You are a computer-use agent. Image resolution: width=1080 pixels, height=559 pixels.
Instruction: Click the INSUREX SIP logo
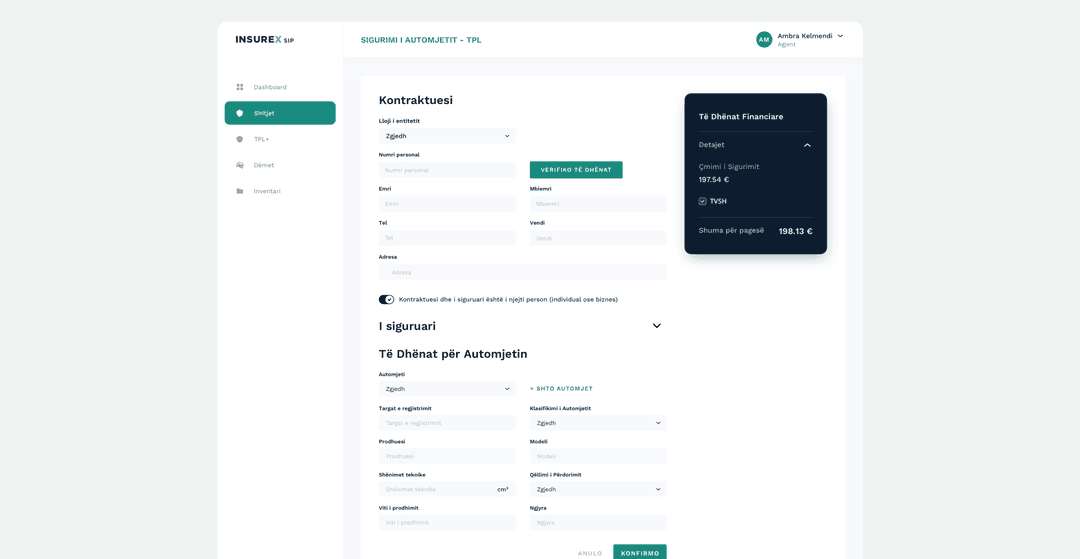pyautogui.click(x=265, y=40)
